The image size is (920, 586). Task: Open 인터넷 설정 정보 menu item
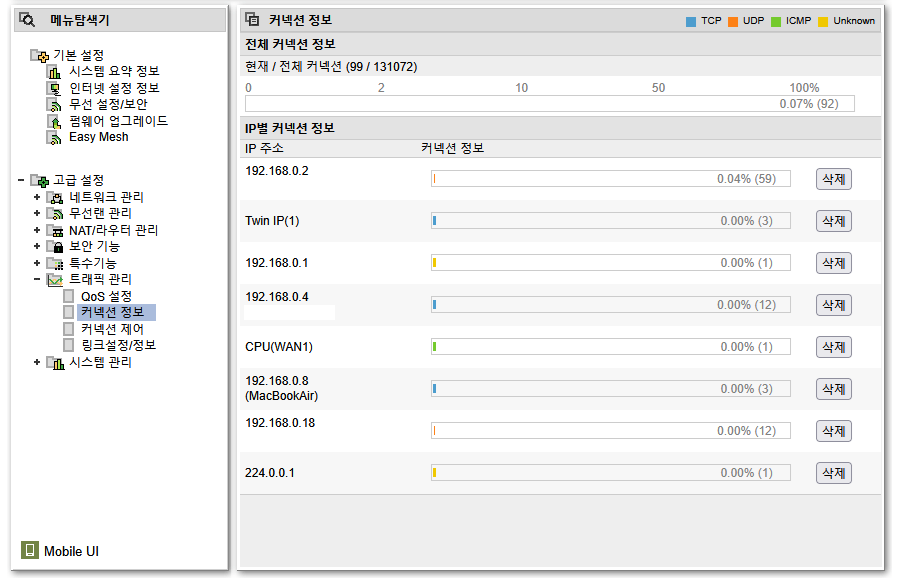point(114,88)
